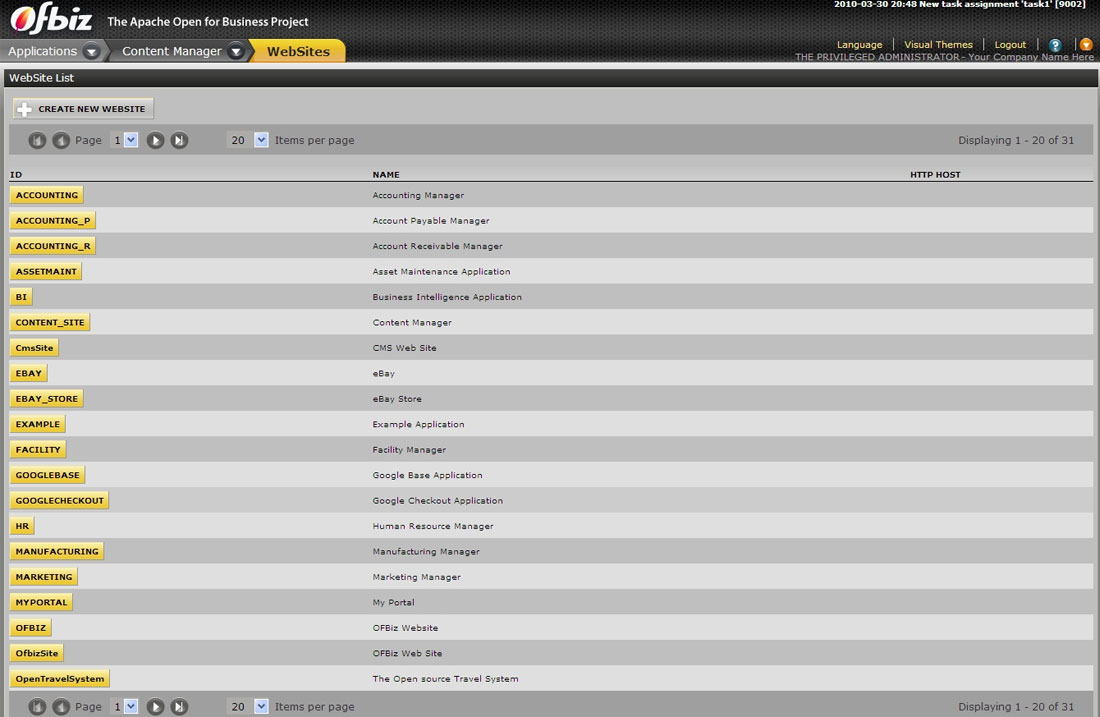Image resolution: width=1100 pixels, height=717 pixels.
Task: Open the OfbizSite website ID
Action: [37, 653]
